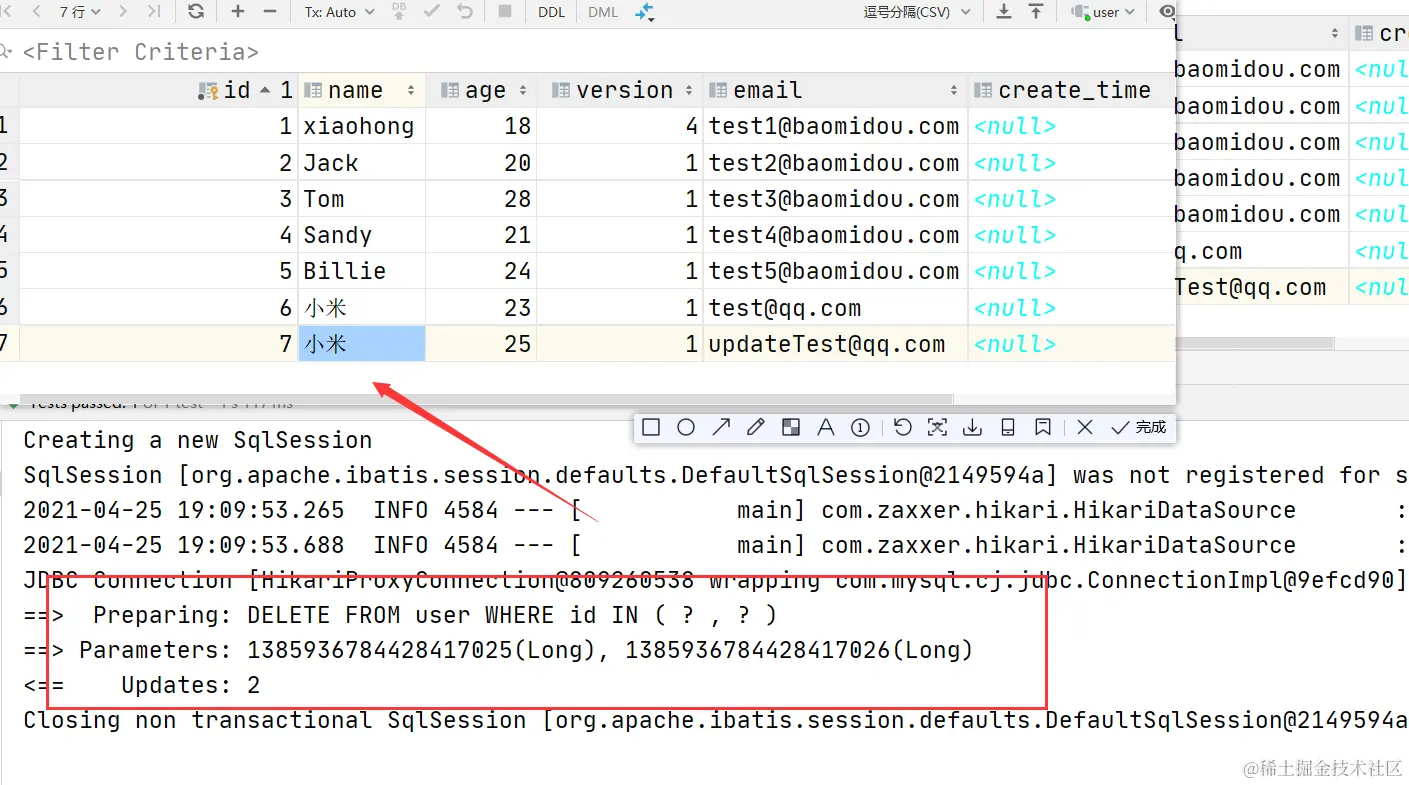Click the 'Creating a new SqlSession' console line

click(x=198, y=440)
